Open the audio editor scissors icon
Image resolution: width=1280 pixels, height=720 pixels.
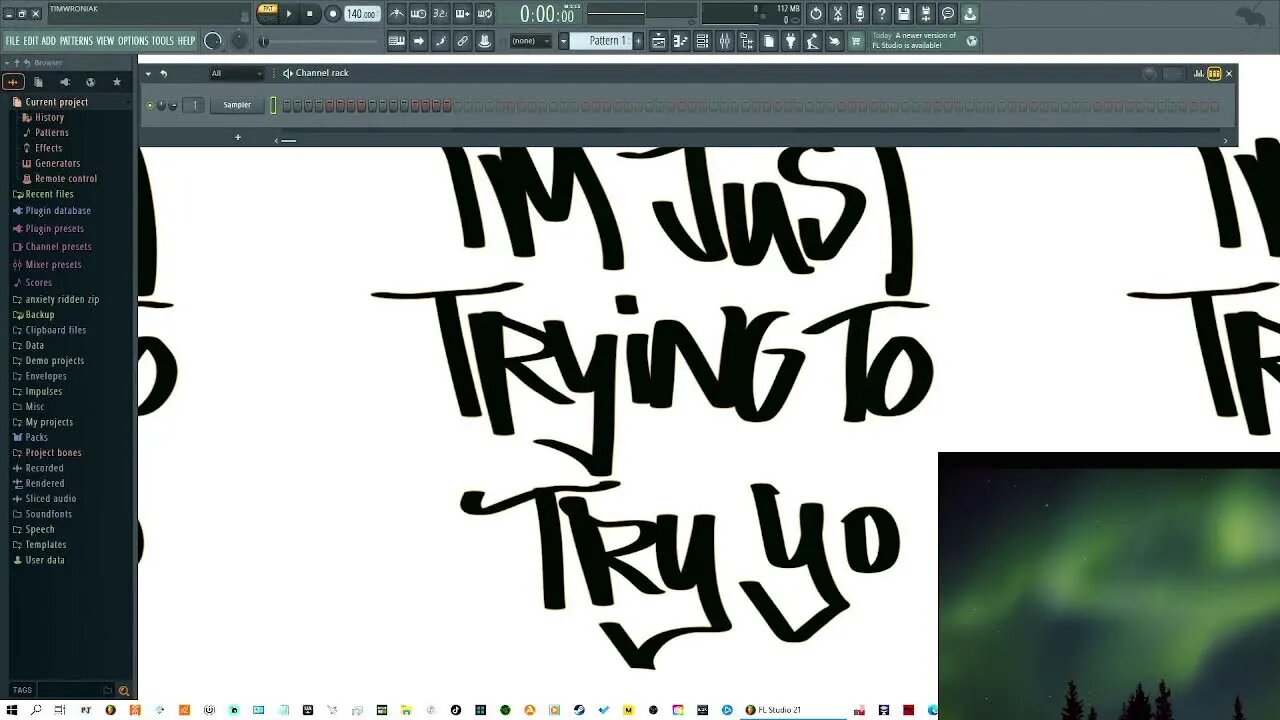pos(838,14)
